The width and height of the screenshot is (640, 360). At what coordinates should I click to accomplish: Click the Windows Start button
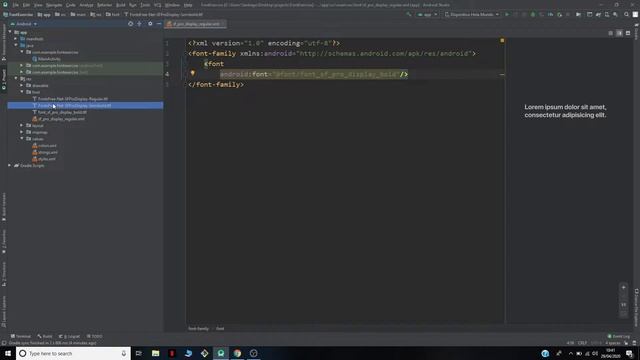tap(8, 353)
